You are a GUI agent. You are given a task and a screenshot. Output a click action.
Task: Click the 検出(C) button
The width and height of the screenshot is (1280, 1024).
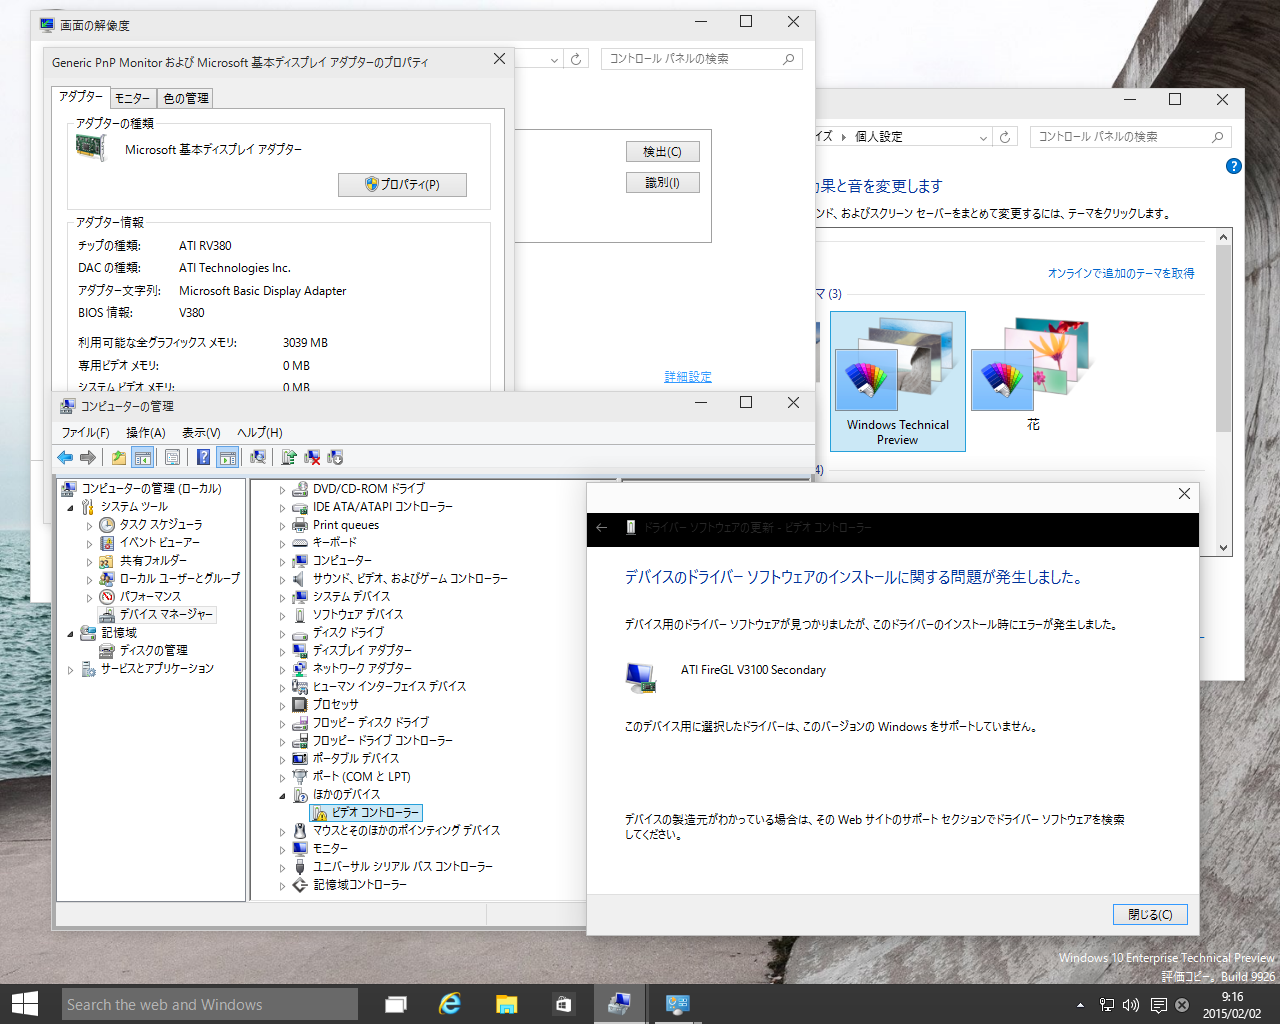tap(662, 152)
